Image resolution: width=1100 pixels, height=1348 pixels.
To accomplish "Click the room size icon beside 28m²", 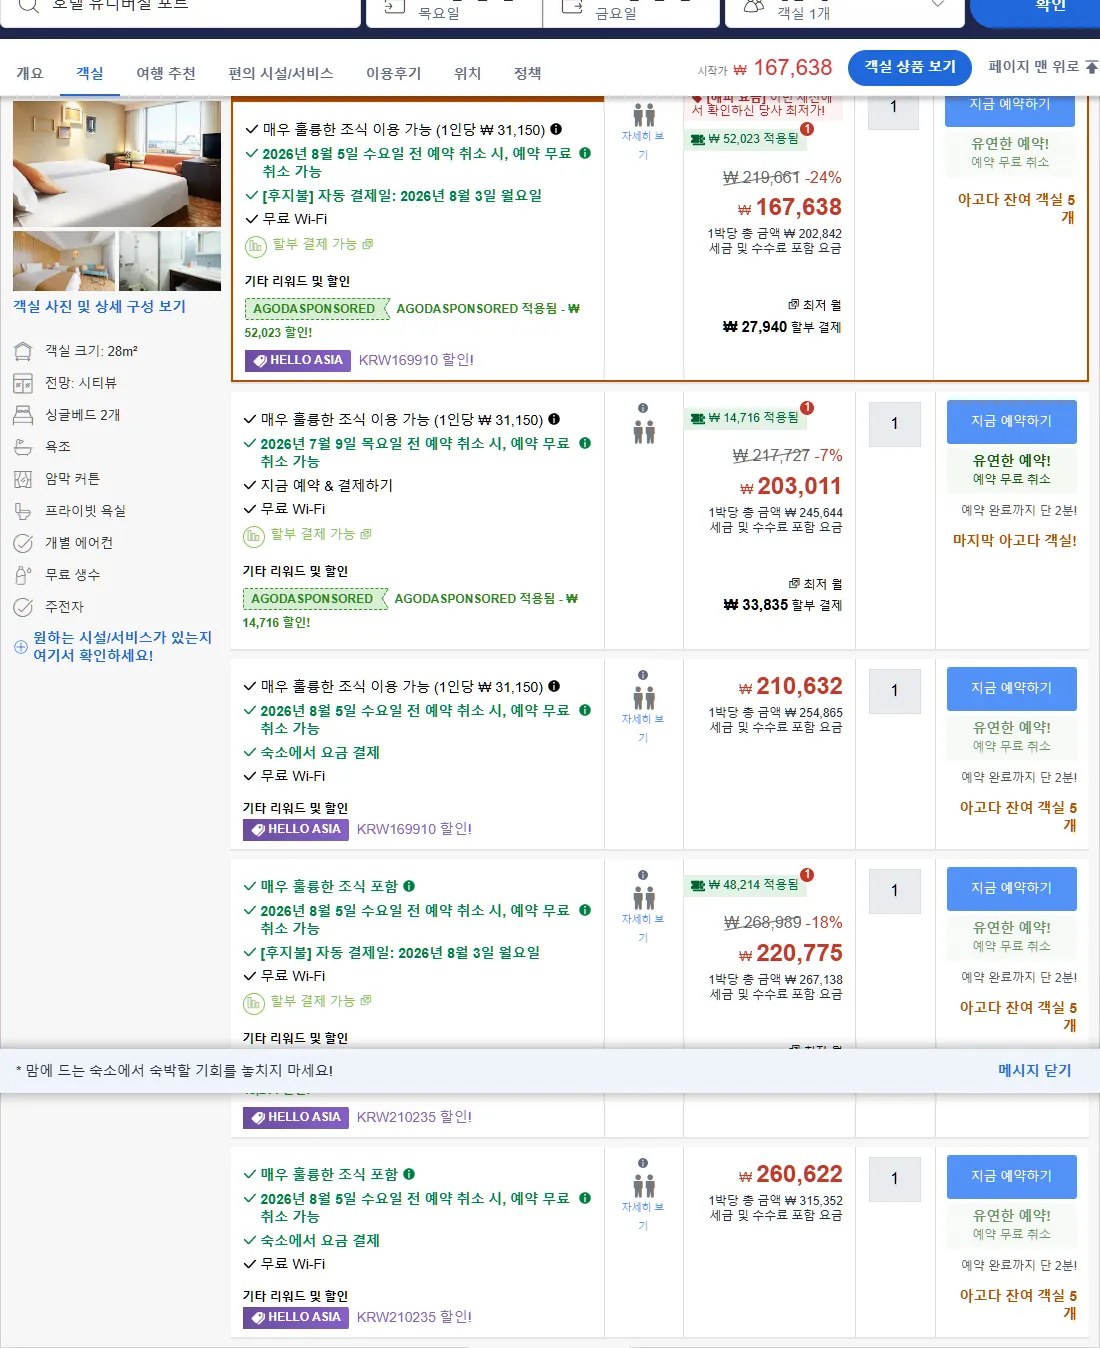I will point(23,351).
